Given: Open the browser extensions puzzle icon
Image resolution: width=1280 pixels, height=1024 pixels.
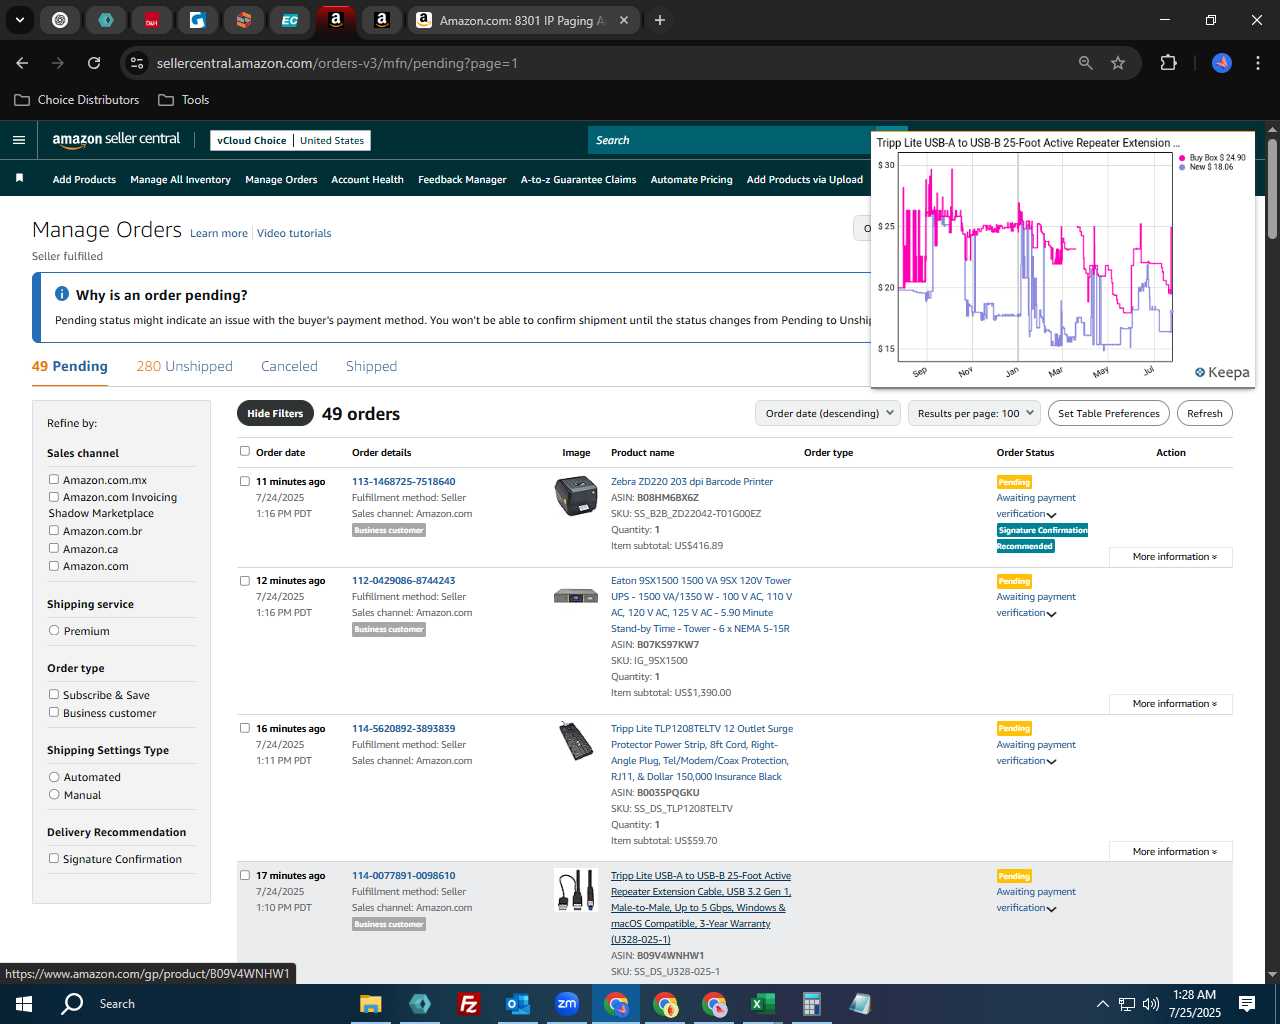Looking at the screenshot, I should click(1168, 63).
